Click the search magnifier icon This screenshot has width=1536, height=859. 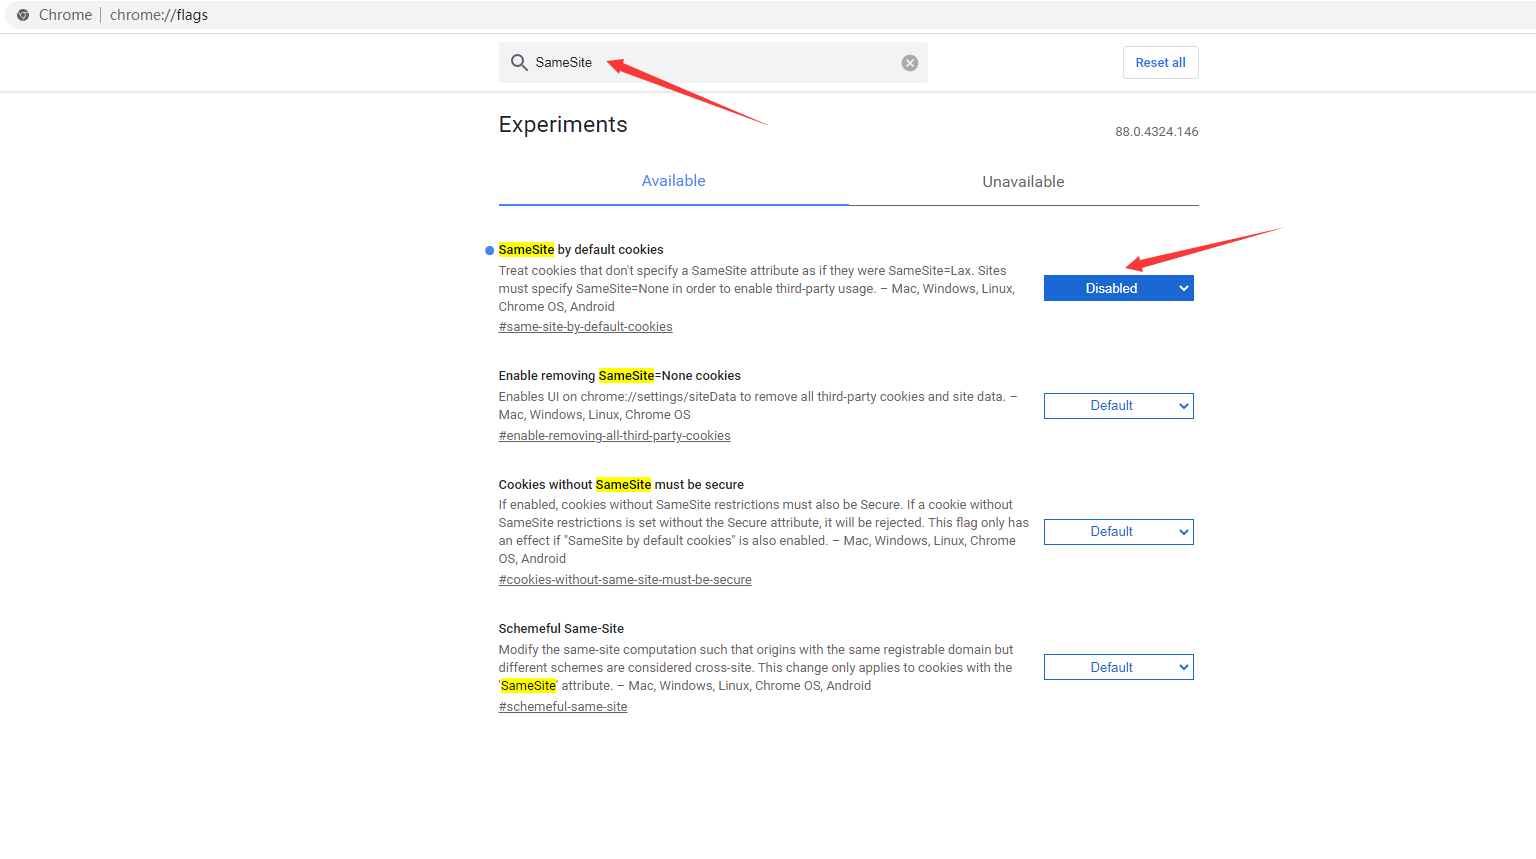tap(519, 62)
